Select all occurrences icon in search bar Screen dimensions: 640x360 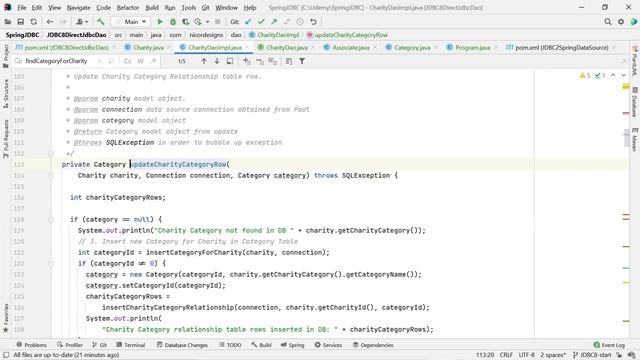(x=273, y=61)
